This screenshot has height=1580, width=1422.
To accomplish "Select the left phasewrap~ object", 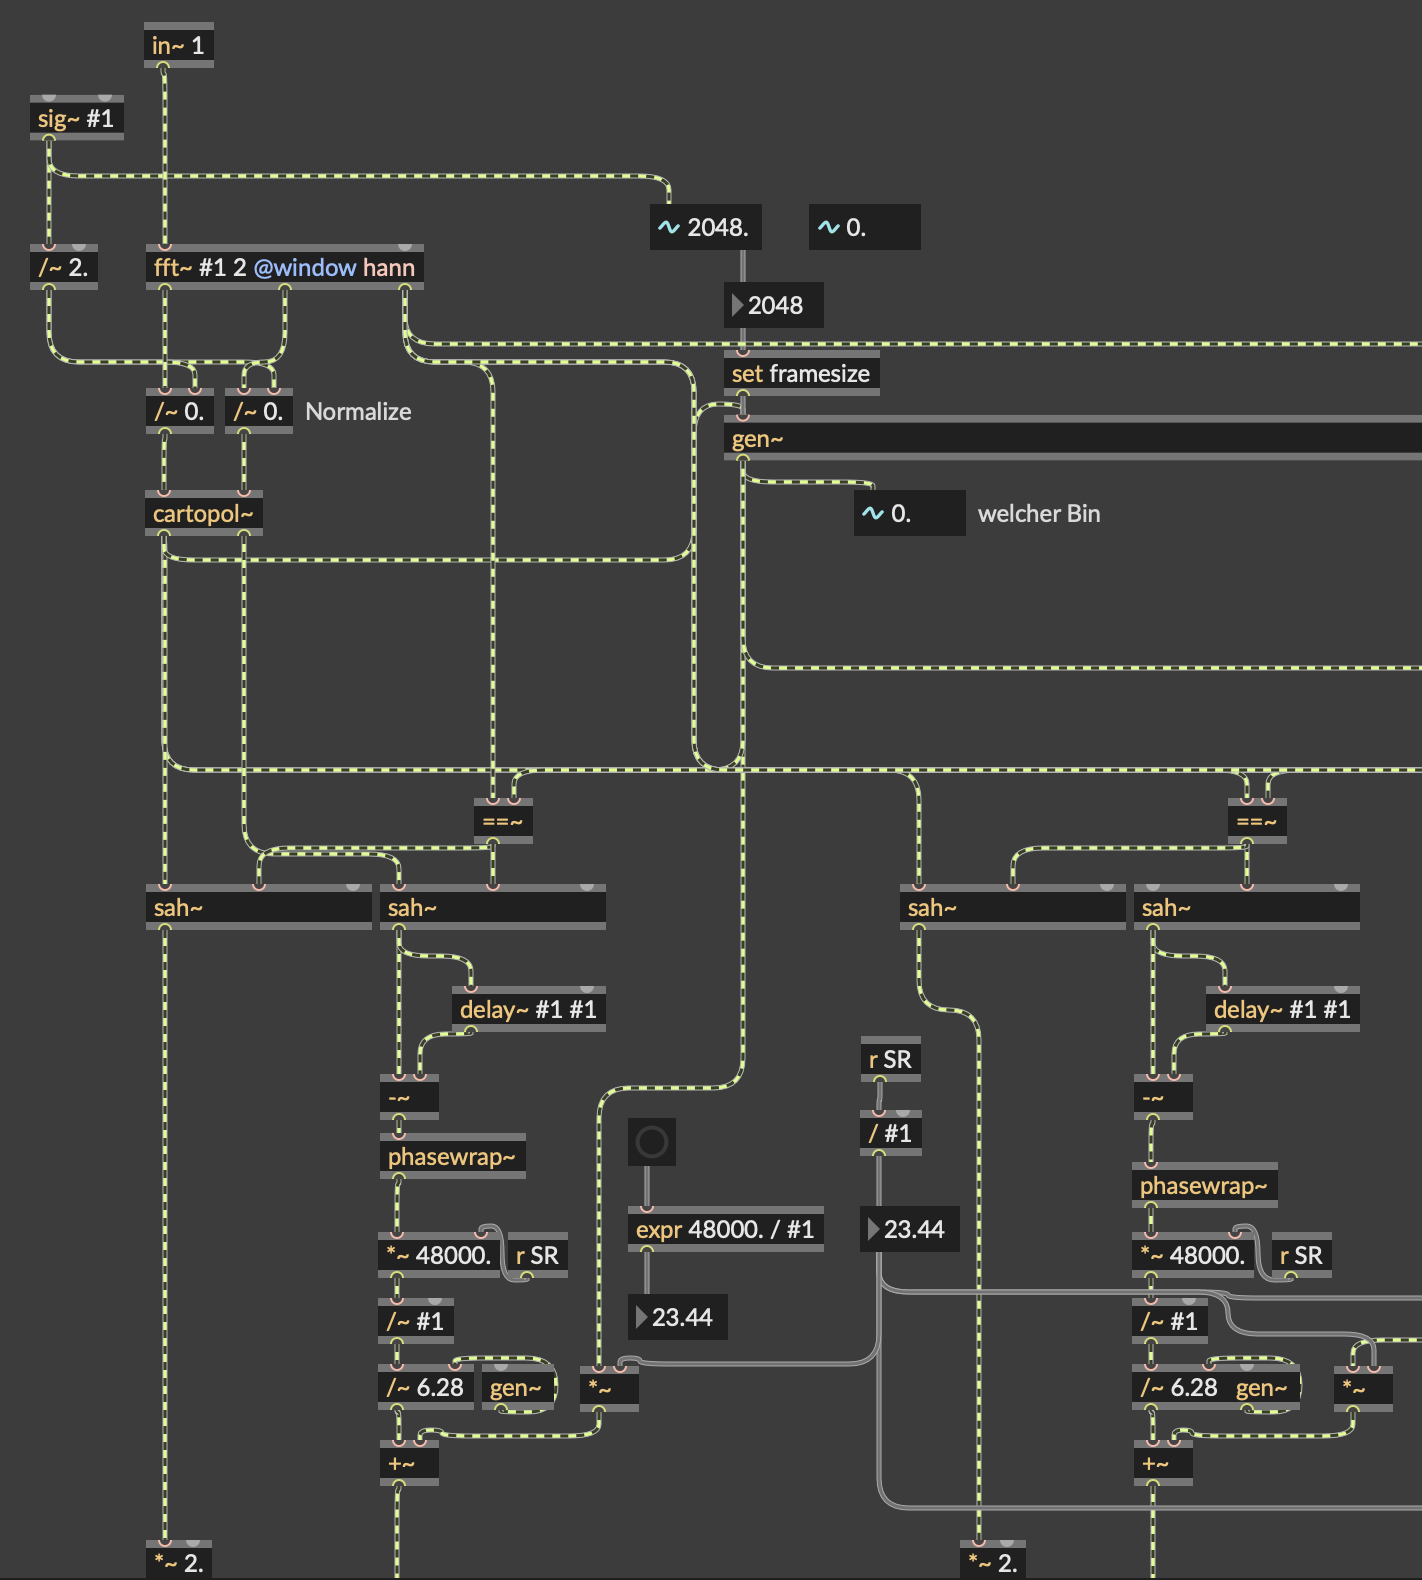I will click(x=451, y=1157).
